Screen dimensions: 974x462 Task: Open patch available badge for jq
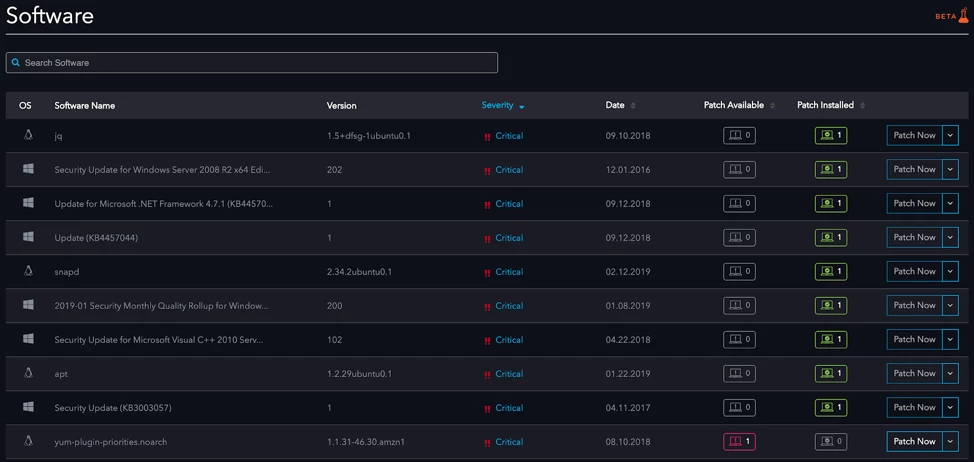coord(739,135)
